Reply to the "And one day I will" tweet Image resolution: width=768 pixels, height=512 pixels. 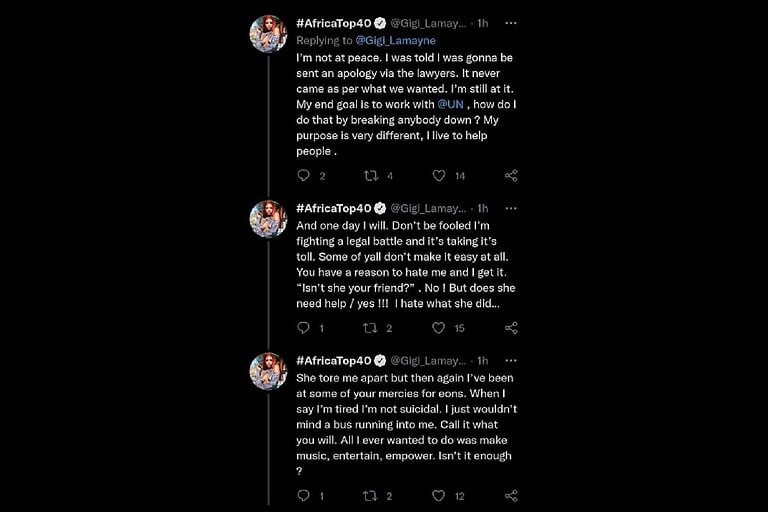(304, 328)
